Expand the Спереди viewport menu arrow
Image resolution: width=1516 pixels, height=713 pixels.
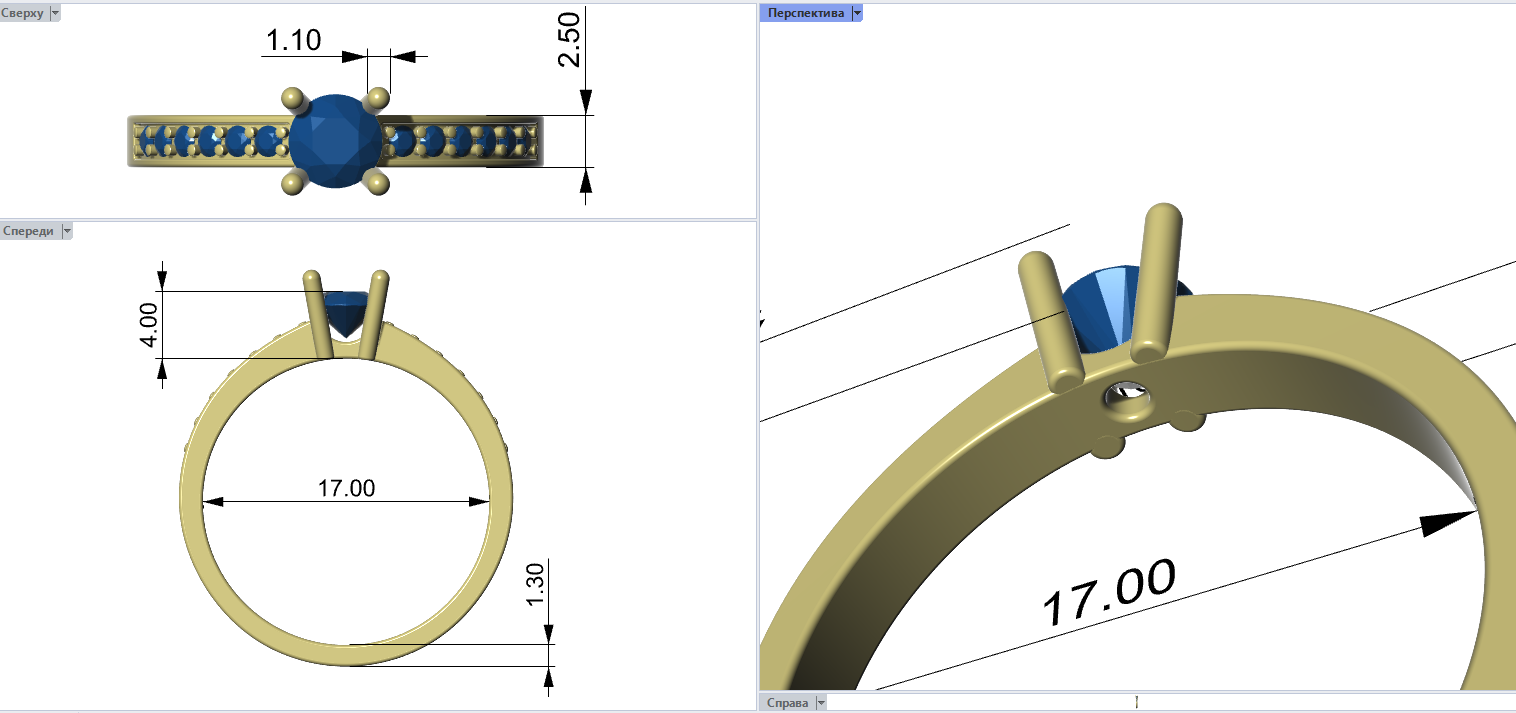[x=67, y=231]
